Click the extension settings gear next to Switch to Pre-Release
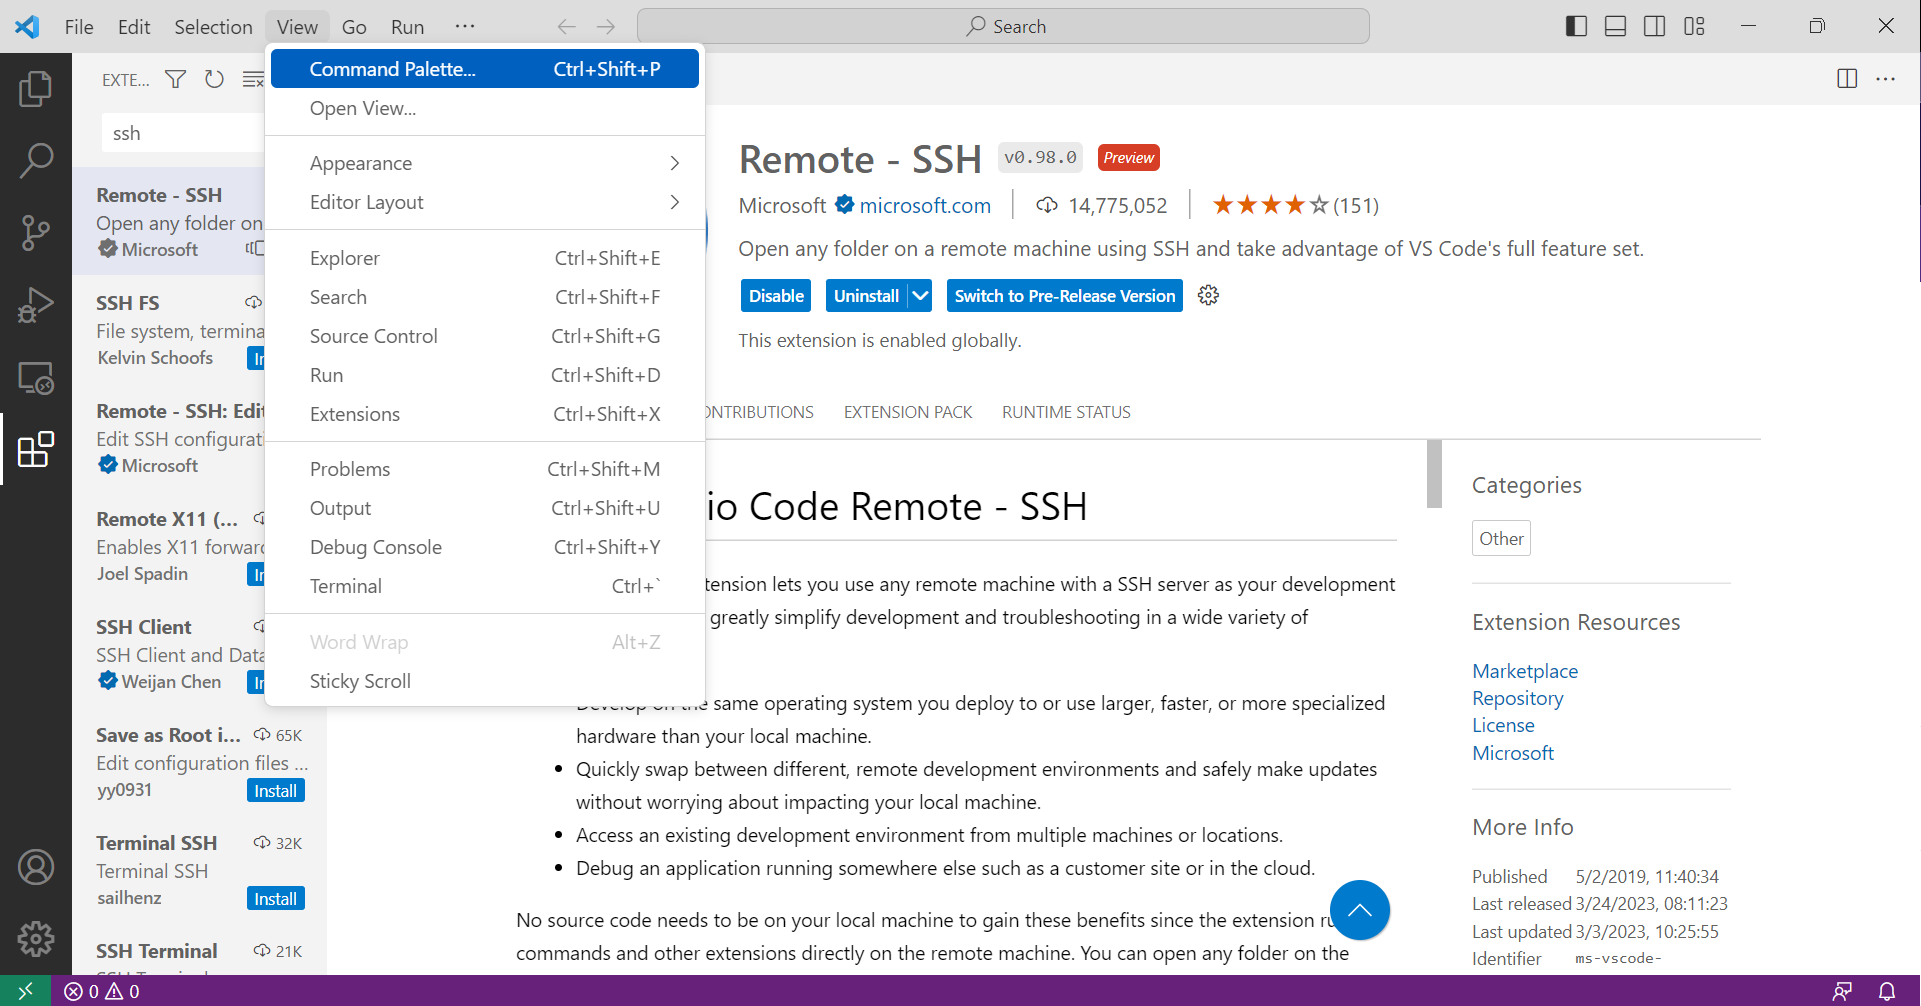Screen dimensions: 1921x1006 (x=1208, y=295)
